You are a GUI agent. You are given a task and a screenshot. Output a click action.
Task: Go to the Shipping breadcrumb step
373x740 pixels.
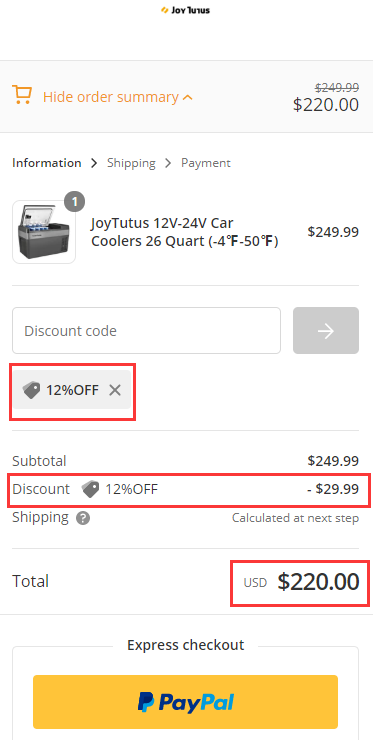tap(131, 163)
